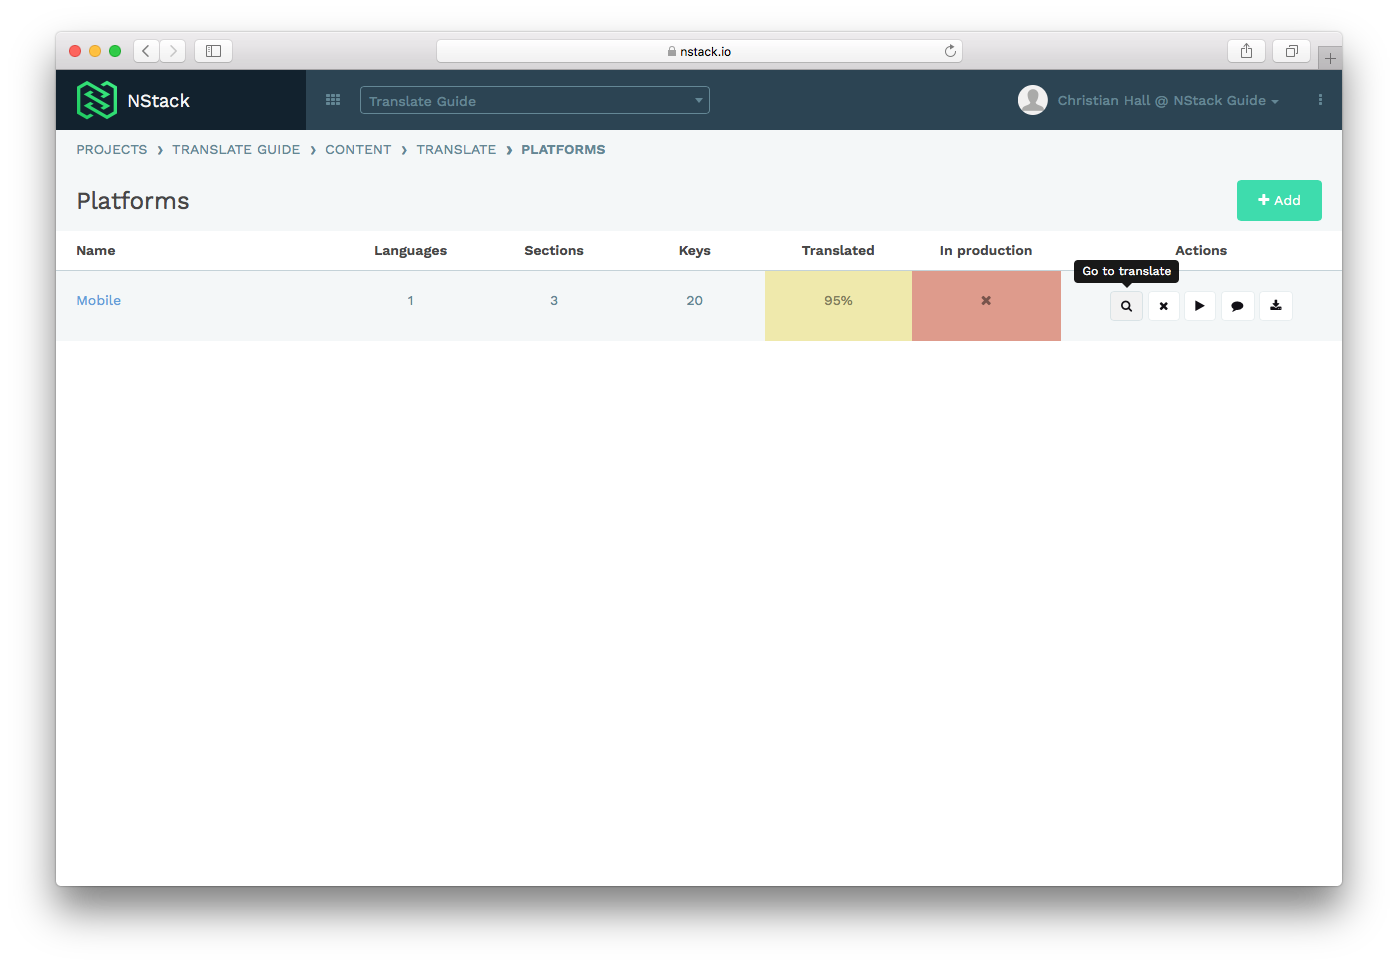Click the Name column header

click(x=96, y=251)
